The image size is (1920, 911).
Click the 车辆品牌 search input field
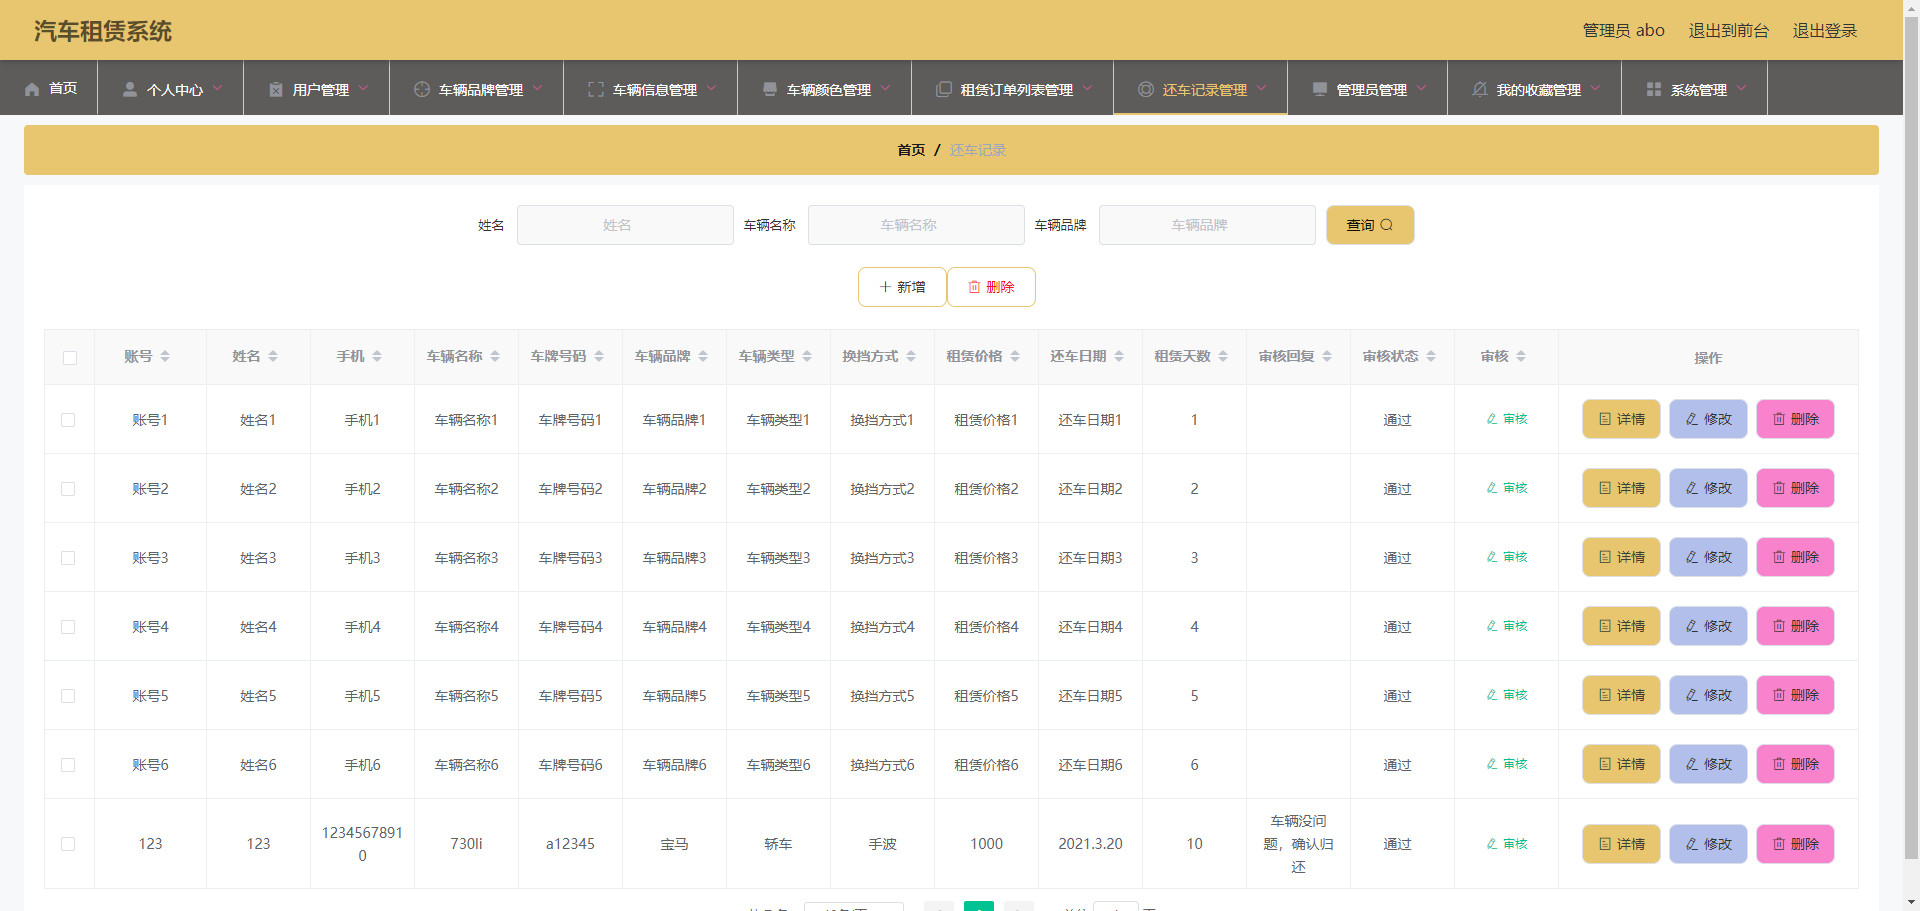1207,225
